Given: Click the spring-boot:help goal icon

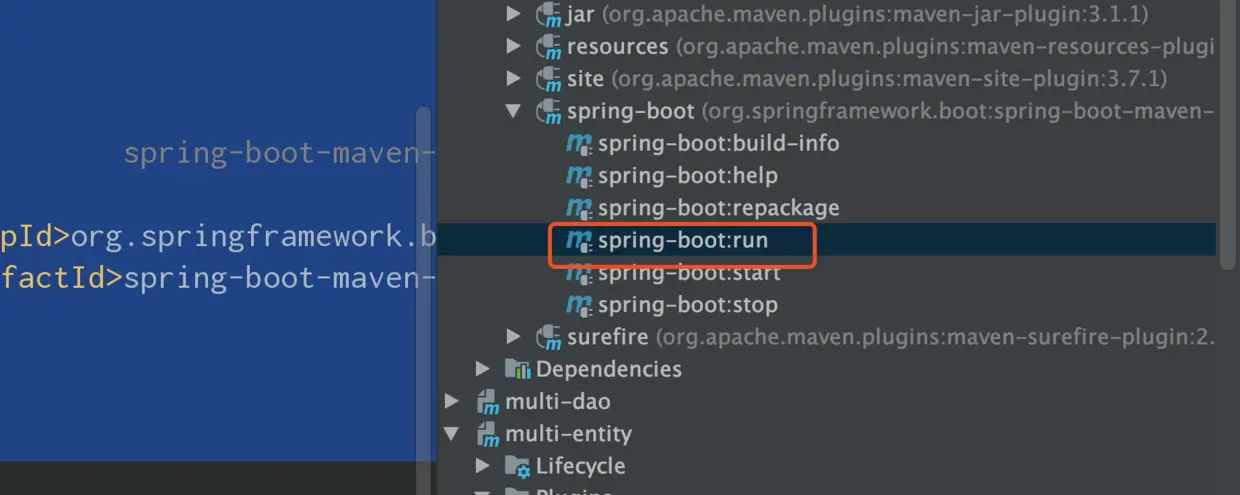Looking at the screenshot, I should click(579, 176).
